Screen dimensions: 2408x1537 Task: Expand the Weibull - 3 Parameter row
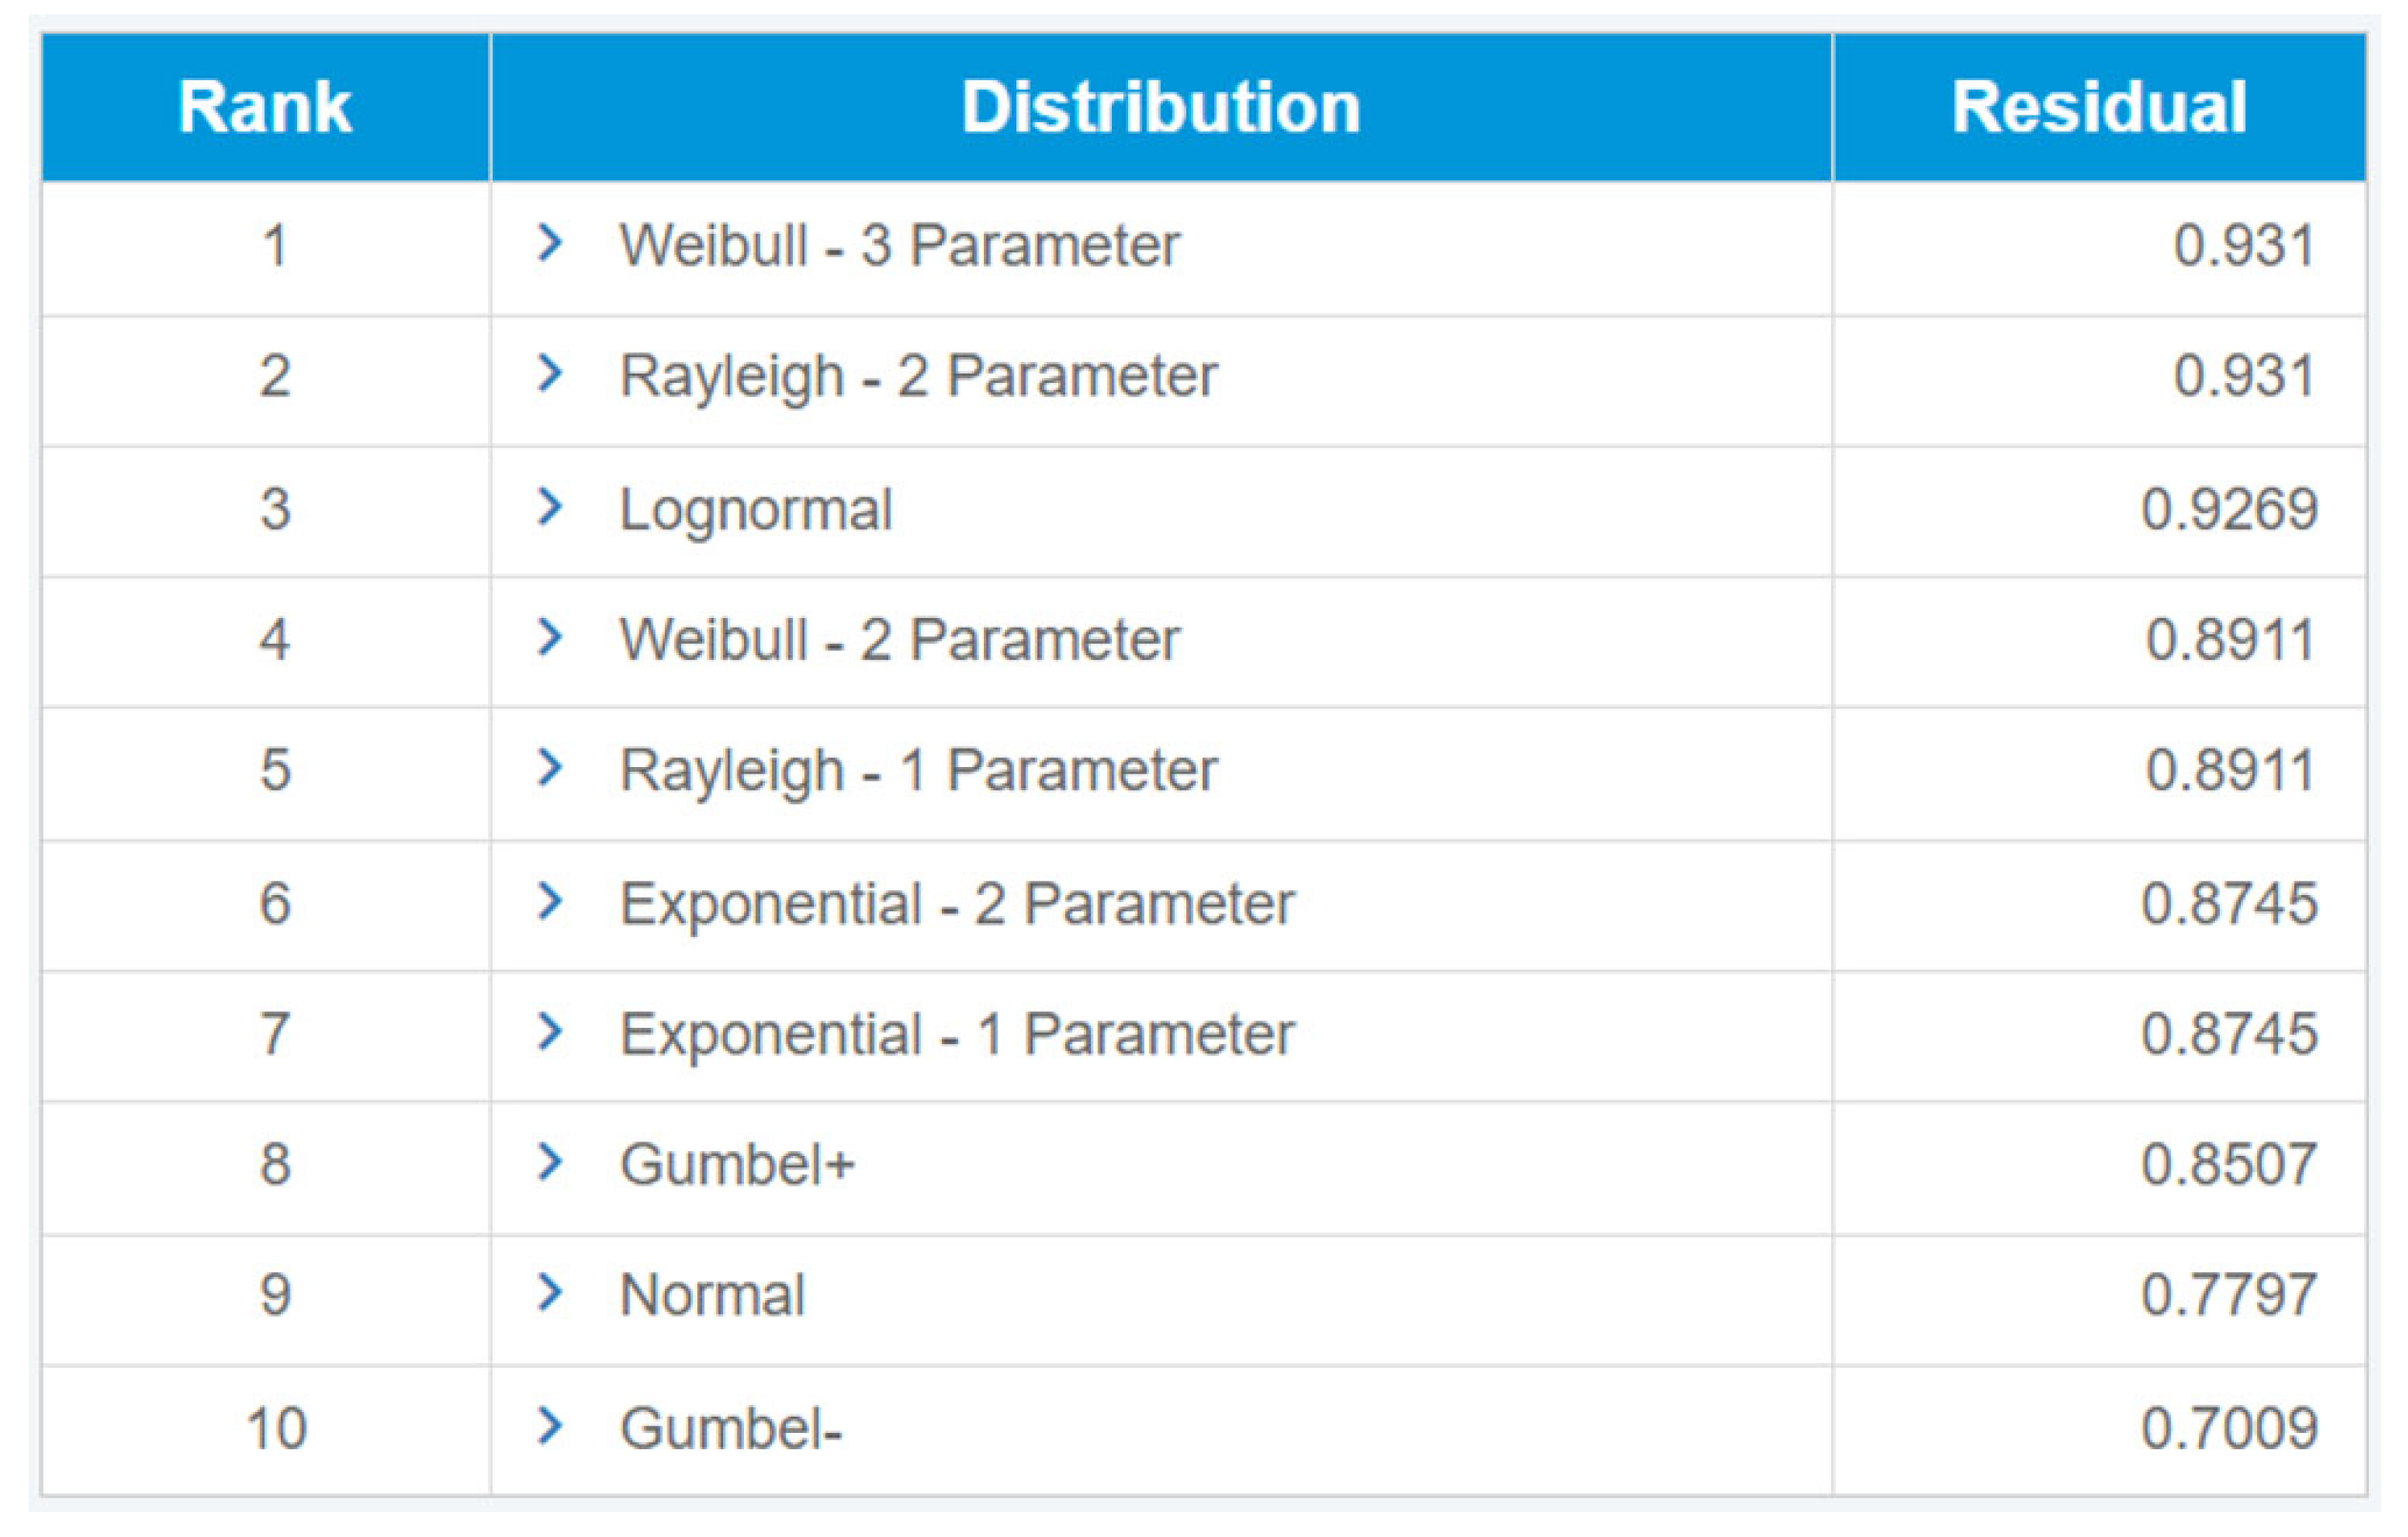coord(549,243)
